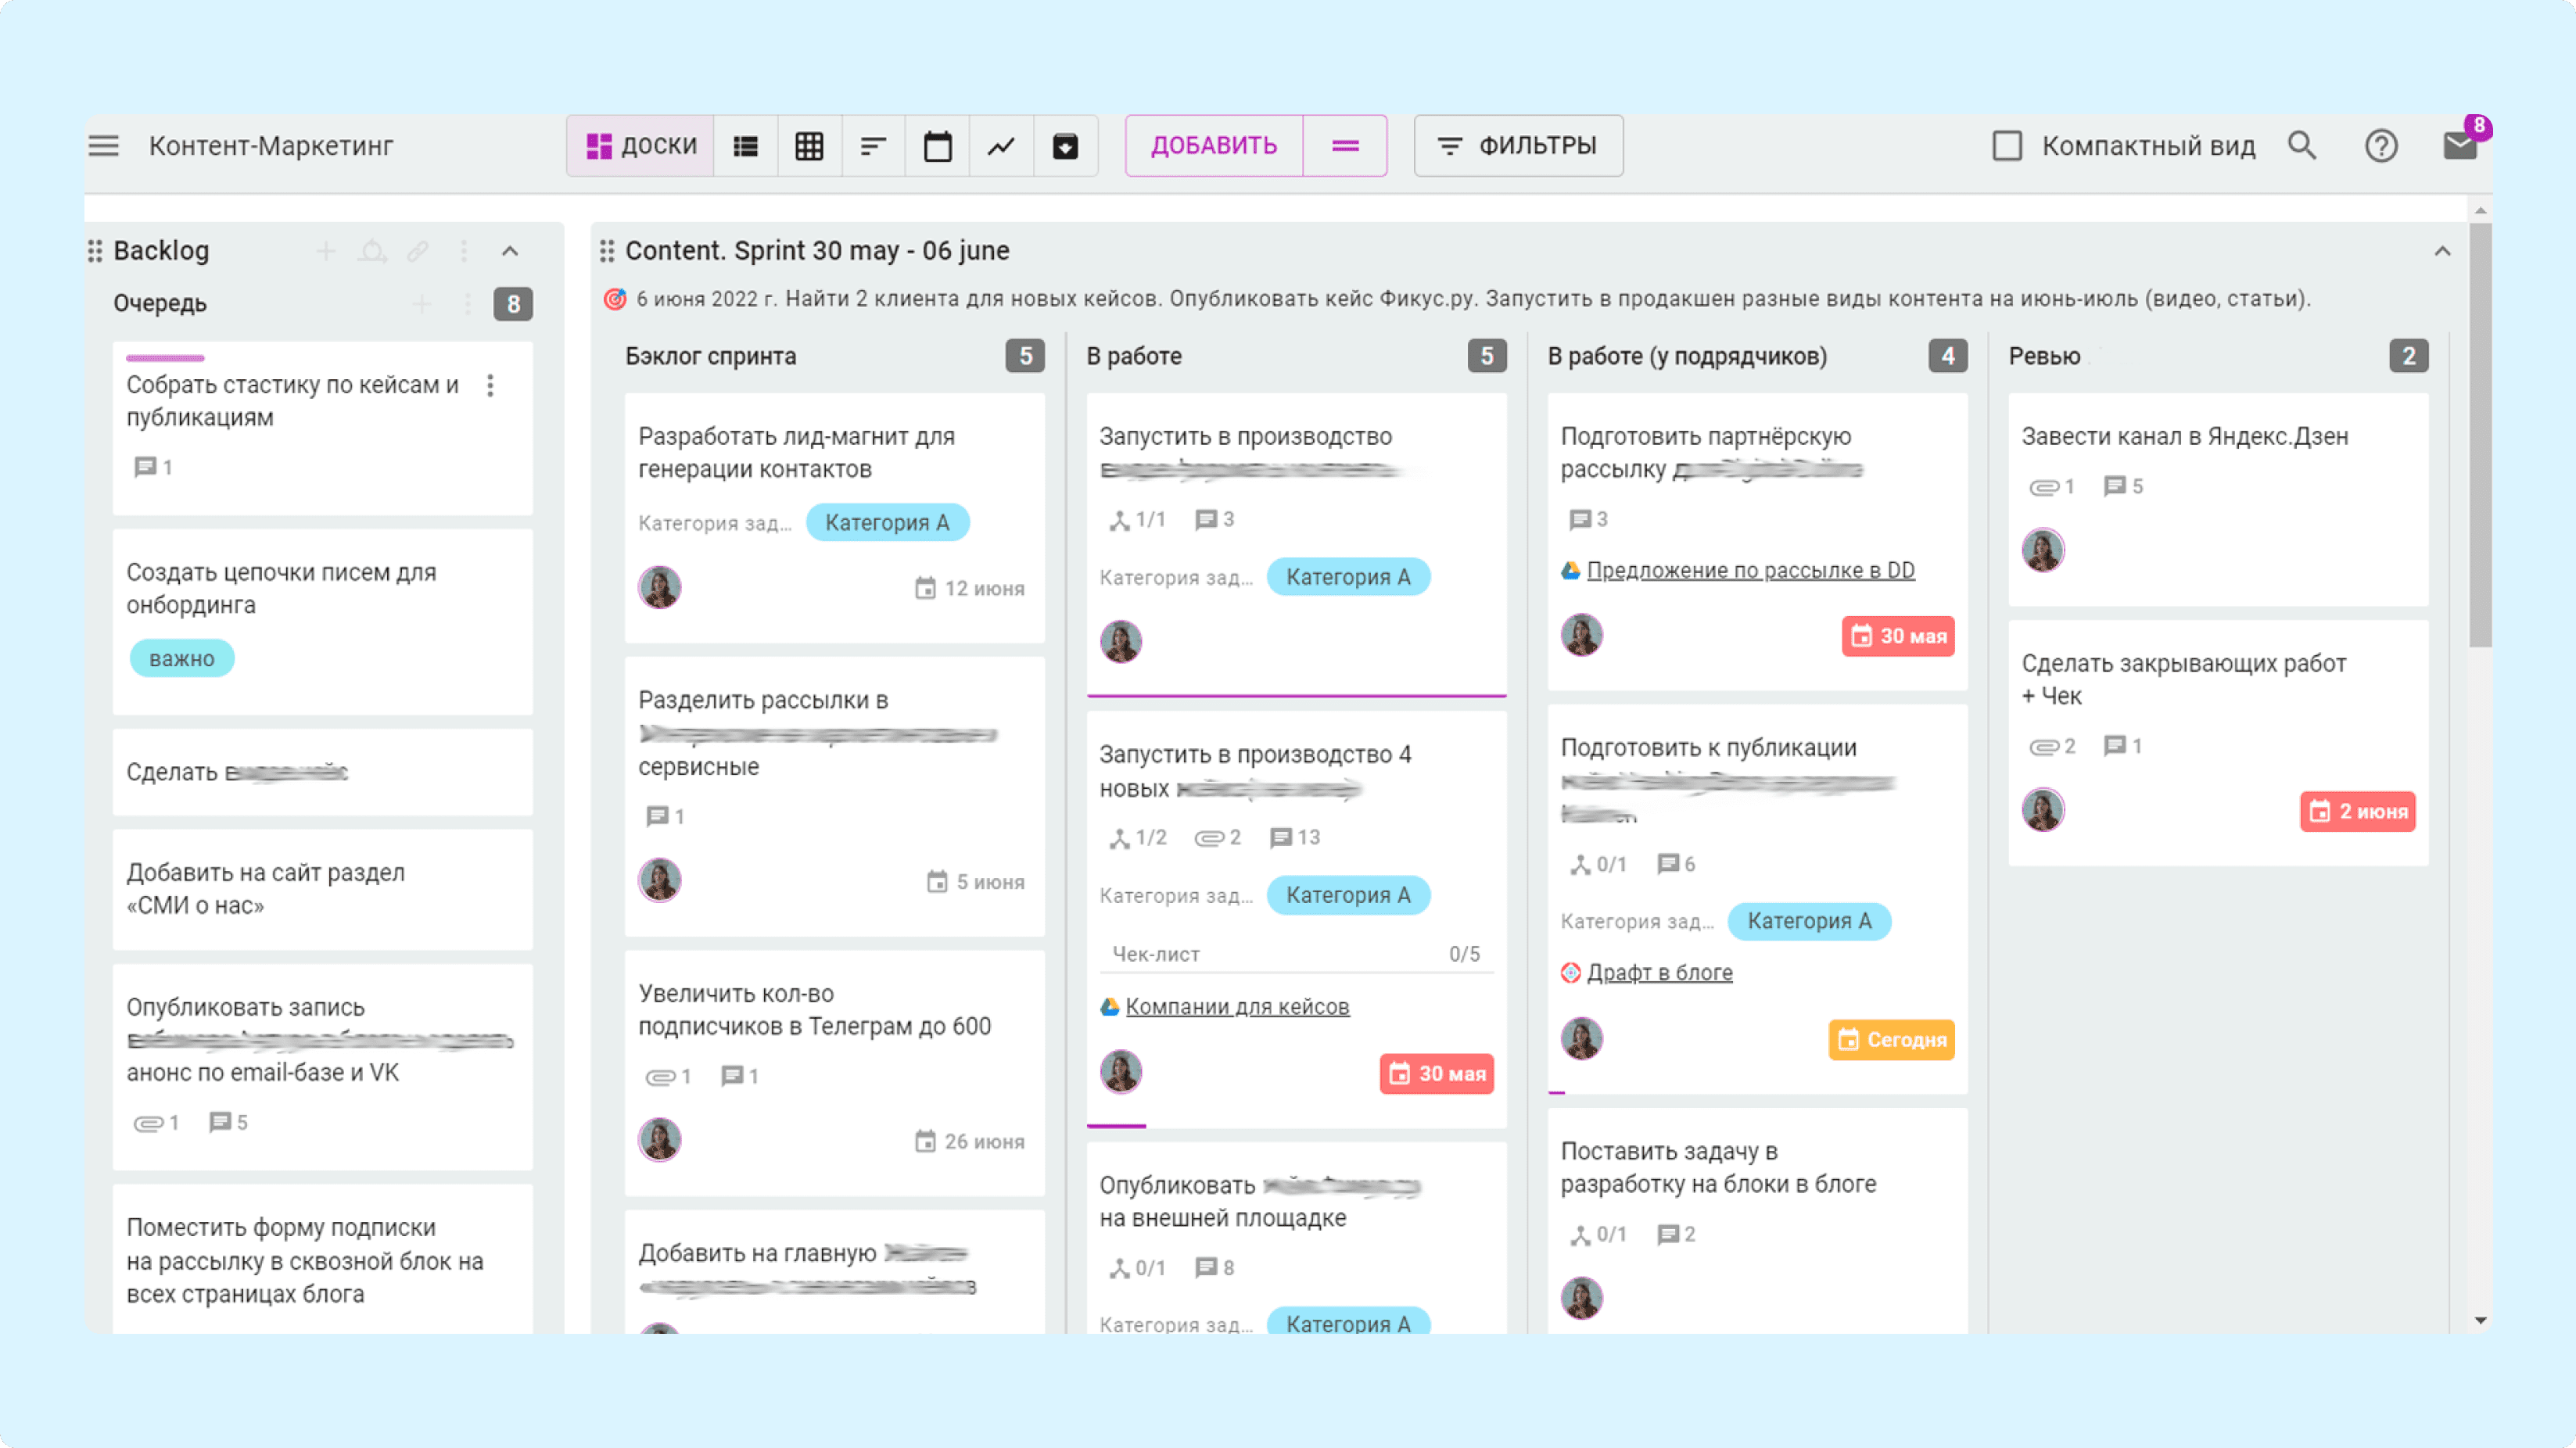Switch to the list view icon

[x=745, y=147]
